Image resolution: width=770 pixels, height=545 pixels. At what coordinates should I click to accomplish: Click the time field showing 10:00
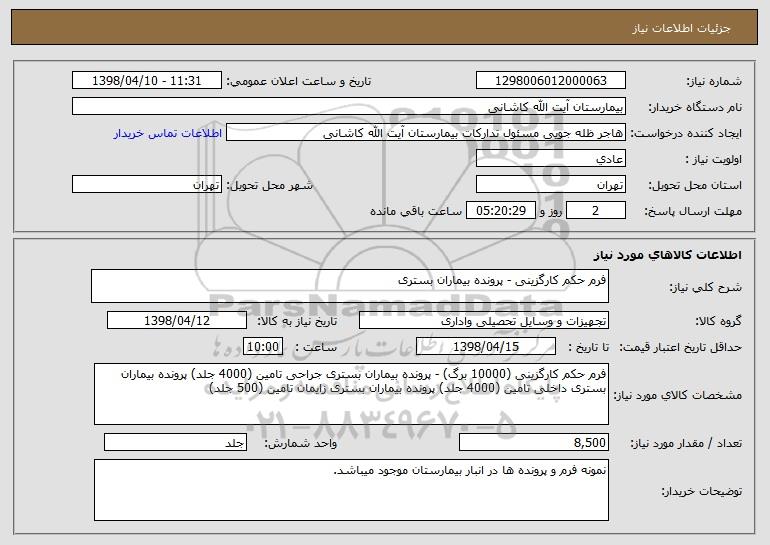tap(263, 347)
